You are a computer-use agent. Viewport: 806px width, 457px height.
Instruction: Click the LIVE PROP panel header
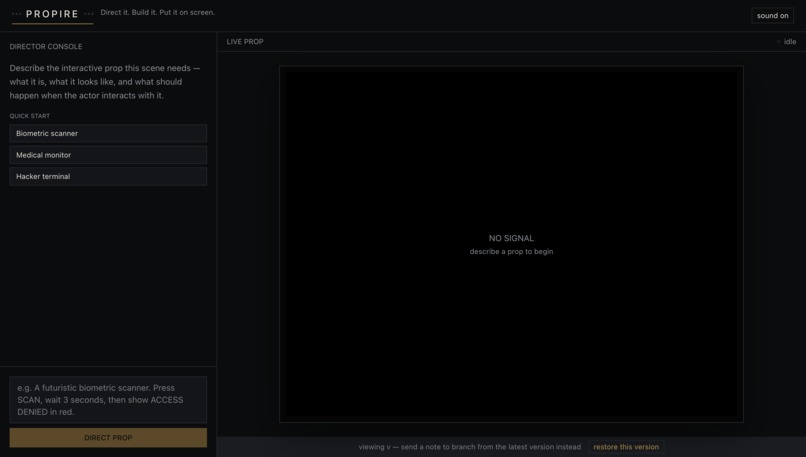(245, 42)
